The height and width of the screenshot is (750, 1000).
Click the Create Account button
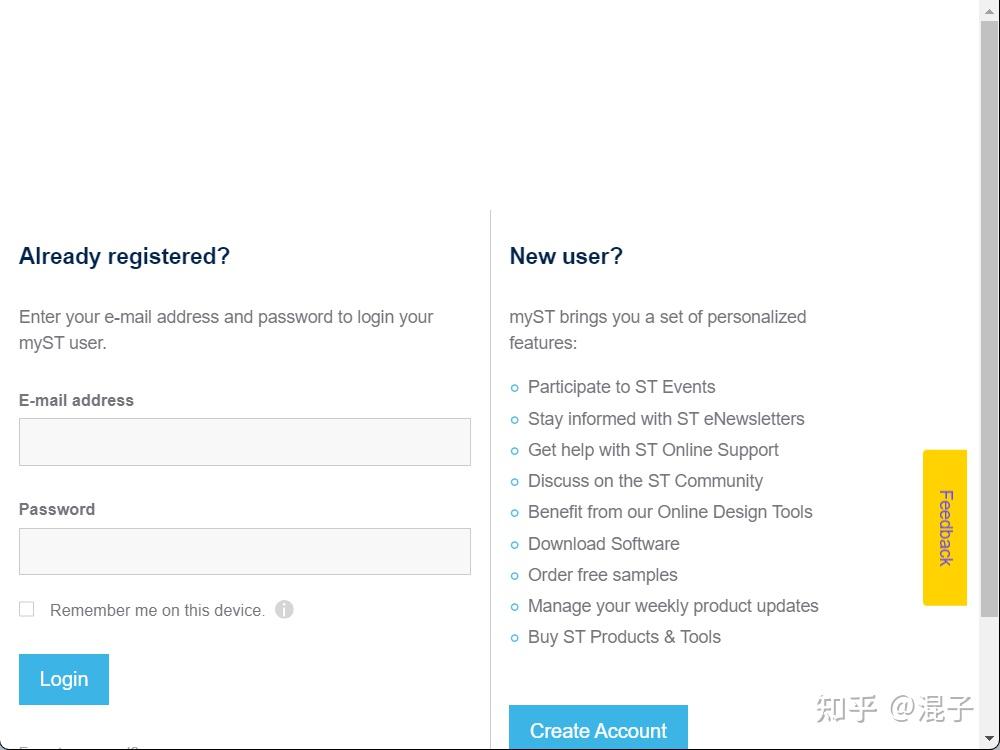click(598, 729)
